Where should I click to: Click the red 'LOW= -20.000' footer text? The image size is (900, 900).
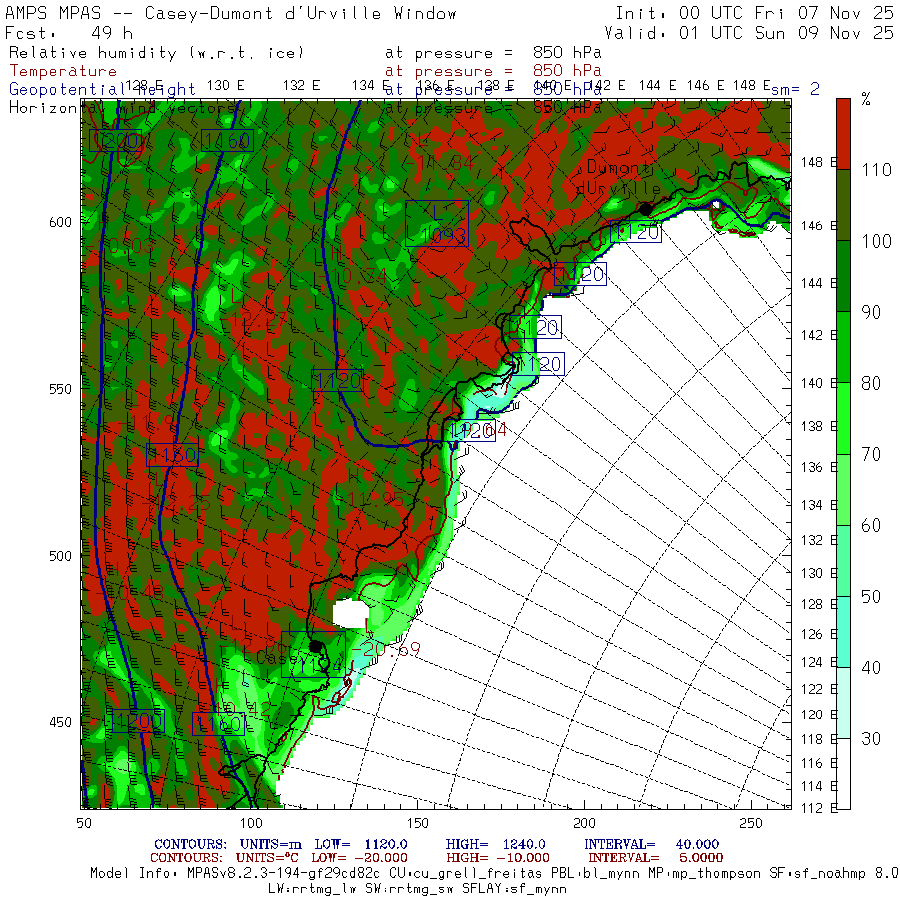[x=359, y=858]
